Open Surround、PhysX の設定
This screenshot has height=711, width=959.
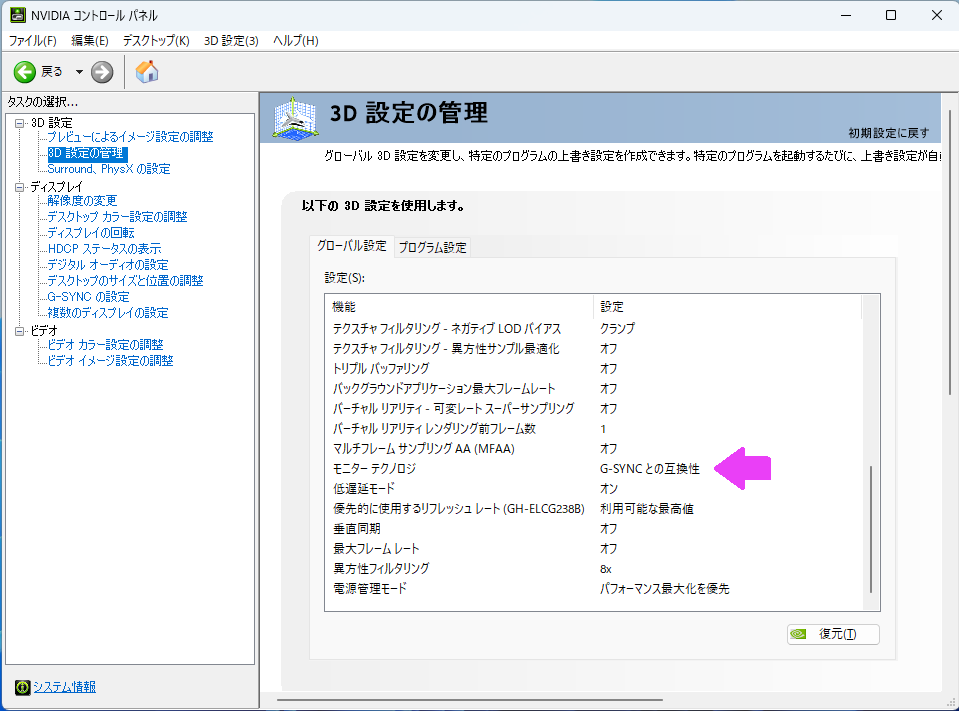(x=109, y=169)
